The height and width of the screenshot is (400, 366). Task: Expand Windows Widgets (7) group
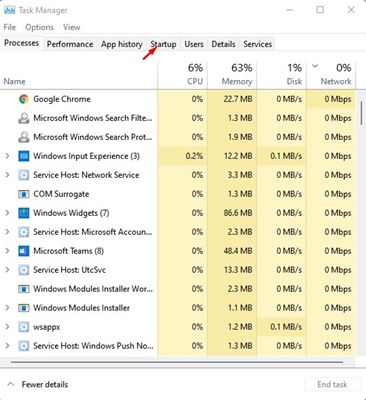[x=7, y=213]
